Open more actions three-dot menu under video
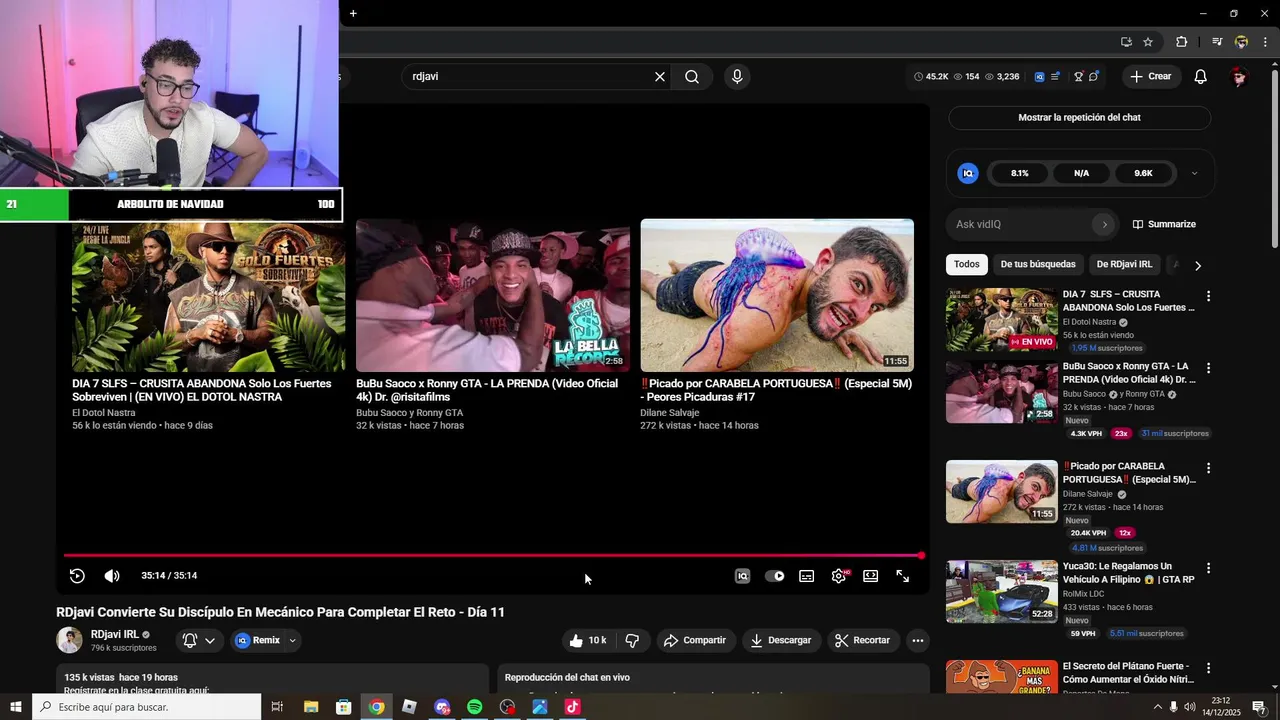 coord(918,640)
